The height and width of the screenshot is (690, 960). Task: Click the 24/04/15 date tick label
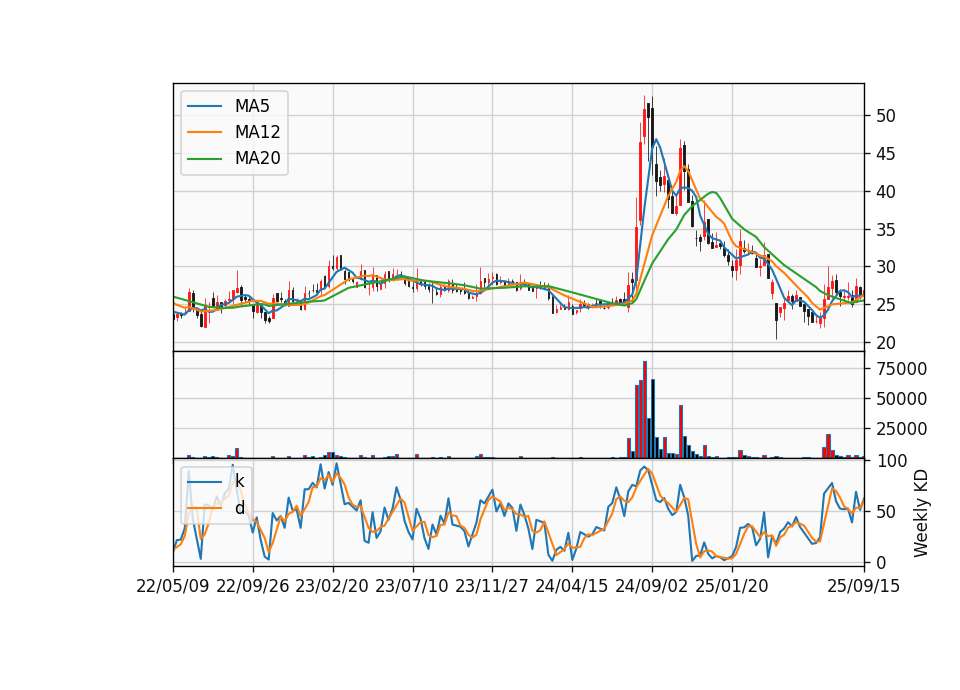[572, 586]
